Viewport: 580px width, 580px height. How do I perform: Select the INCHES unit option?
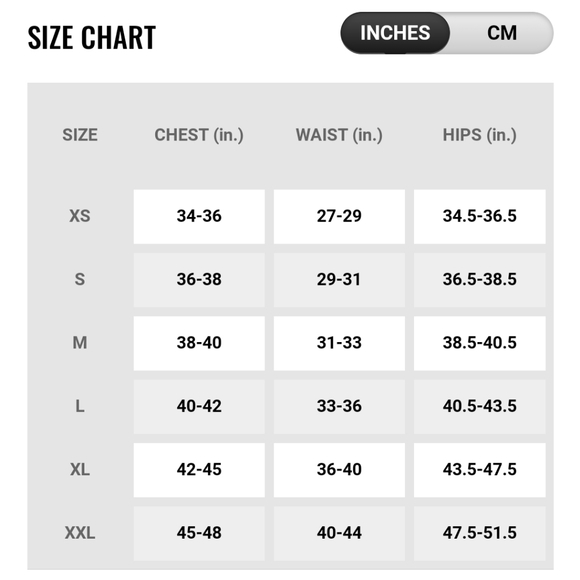[395, 33]
